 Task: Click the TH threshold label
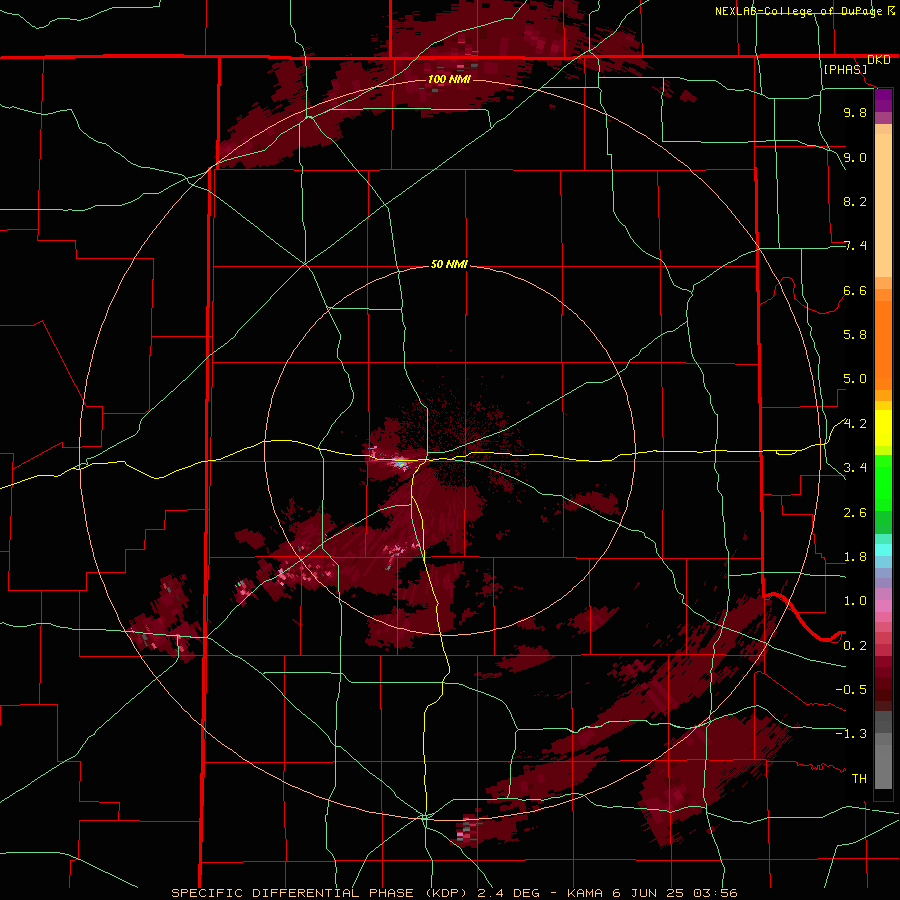pos(859,779)
